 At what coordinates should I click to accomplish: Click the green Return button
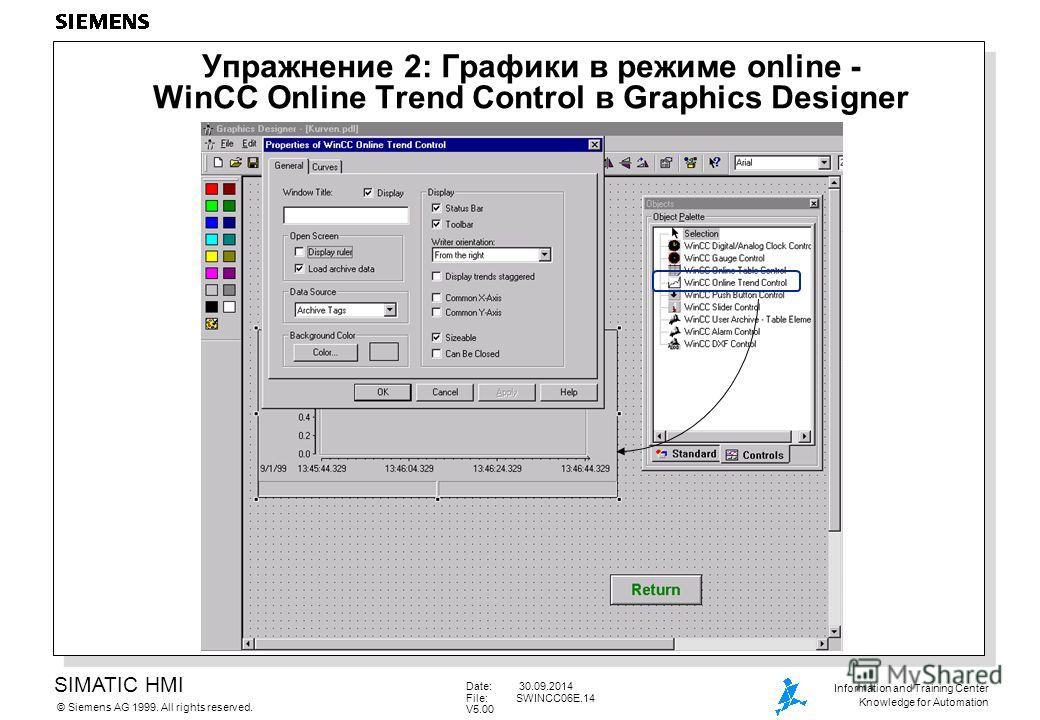click(655, 589)
